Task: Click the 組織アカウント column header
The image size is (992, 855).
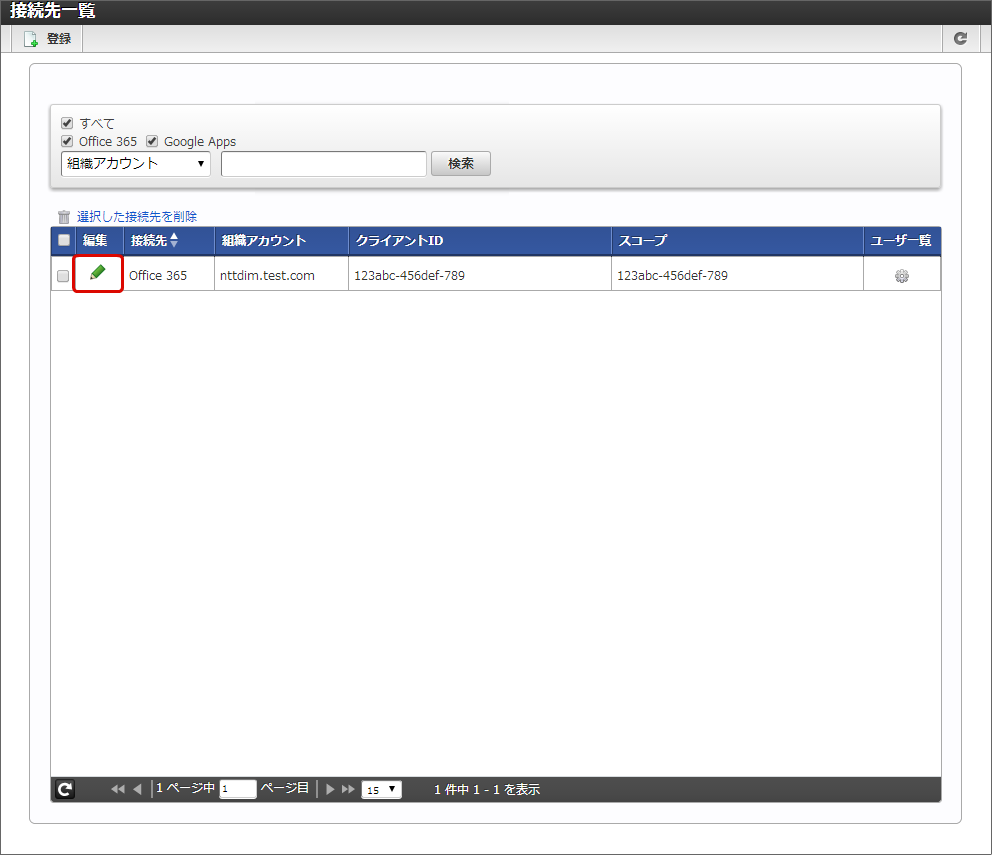Action: [282, 240]
